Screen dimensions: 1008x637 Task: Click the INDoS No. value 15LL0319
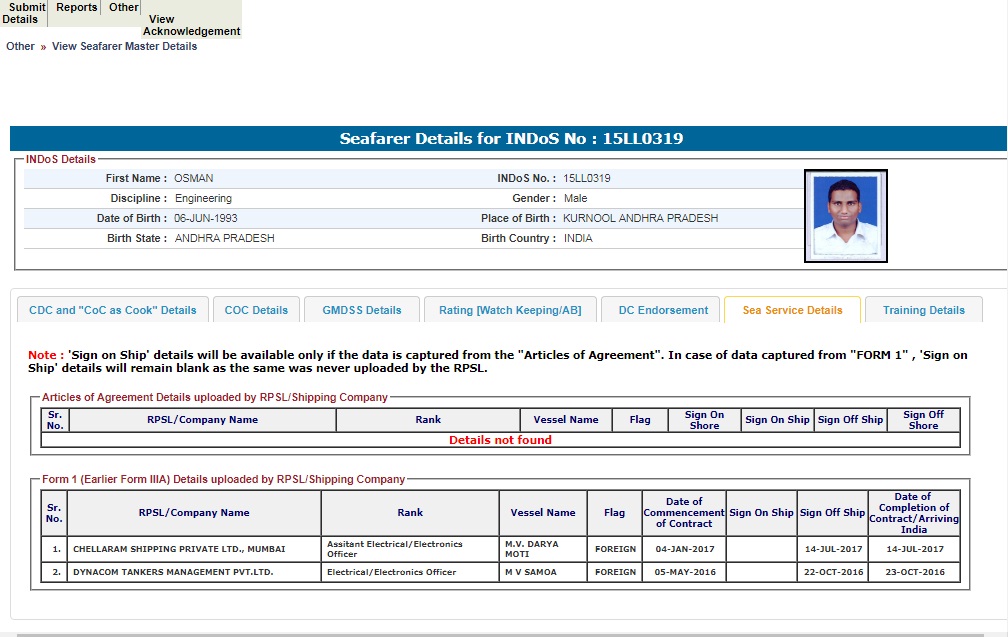click(x=587, y=178)
